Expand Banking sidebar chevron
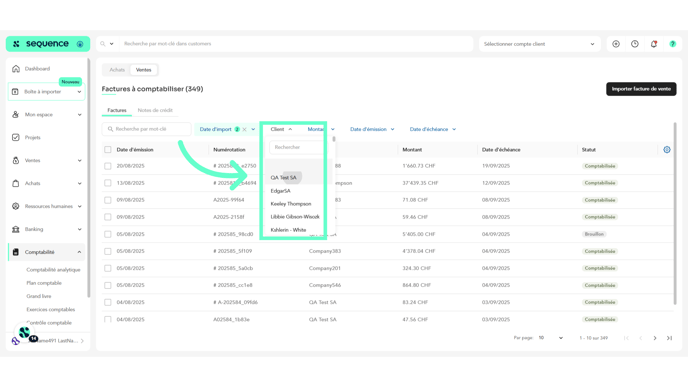 [x=79, y=229]
